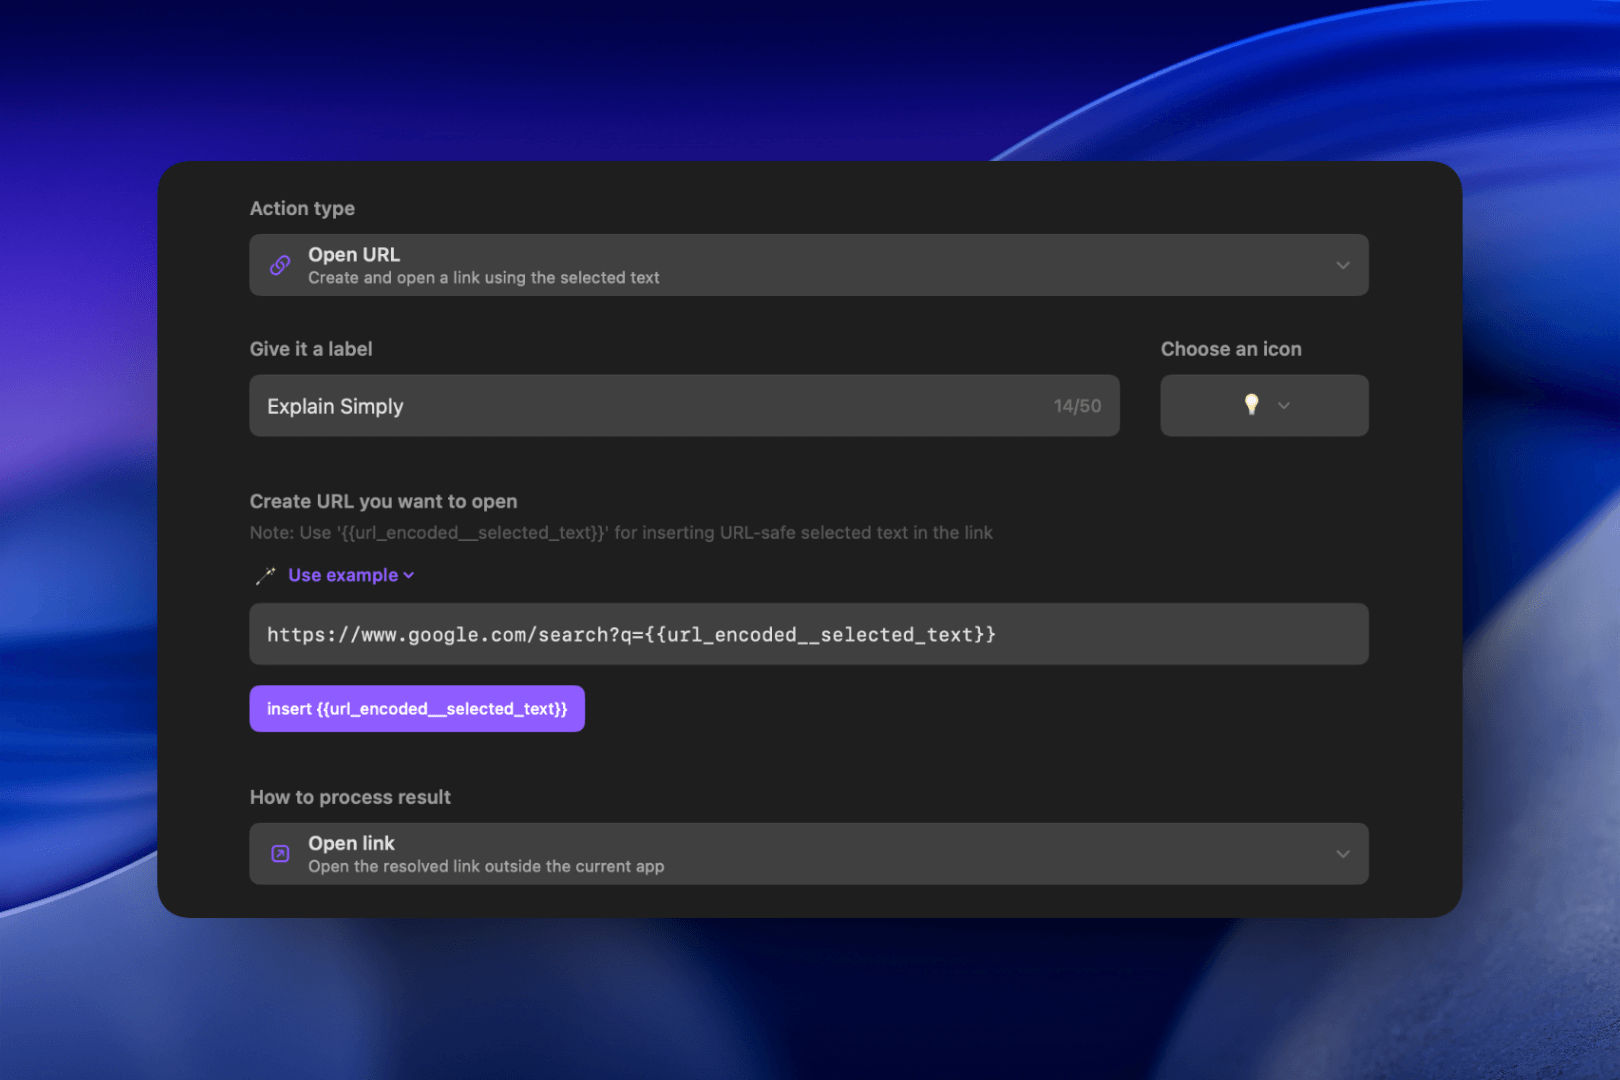Click the note about URL-safe selected text
Viewport: 1620px width, 1080px height.
[x=621, y=533]
